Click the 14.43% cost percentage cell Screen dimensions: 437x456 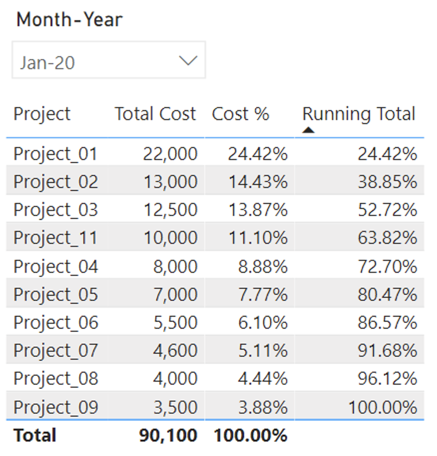pyautogui.click(x=258, y=182)
